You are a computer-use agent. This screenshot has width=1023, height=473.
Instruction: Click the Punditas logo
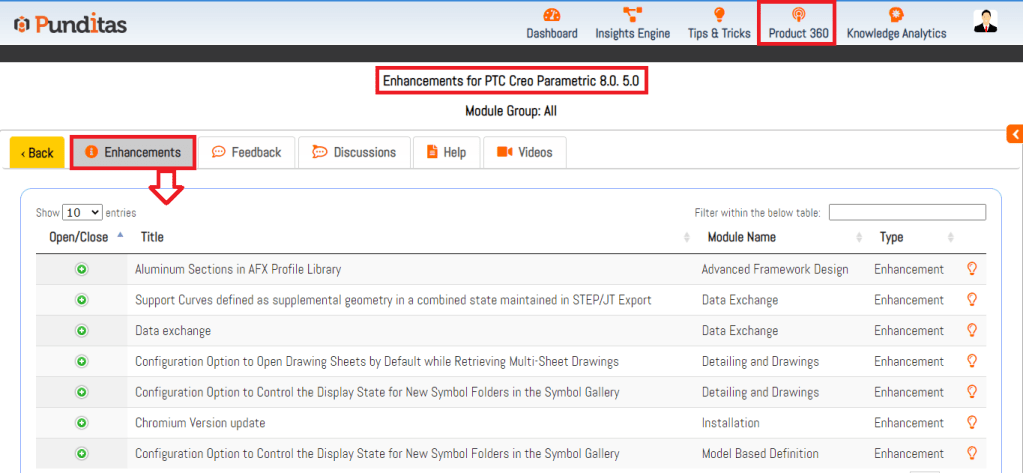(70, 23)
